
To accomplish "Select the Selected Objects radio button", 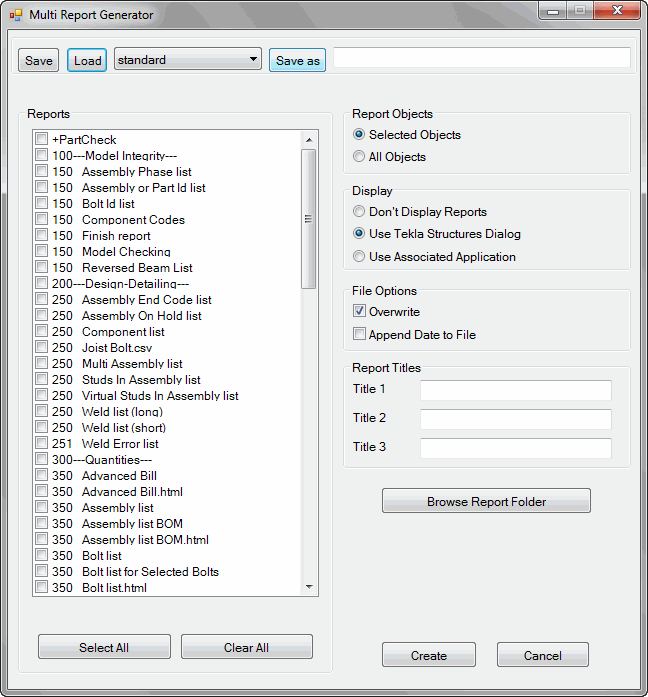I will (359, 134).
